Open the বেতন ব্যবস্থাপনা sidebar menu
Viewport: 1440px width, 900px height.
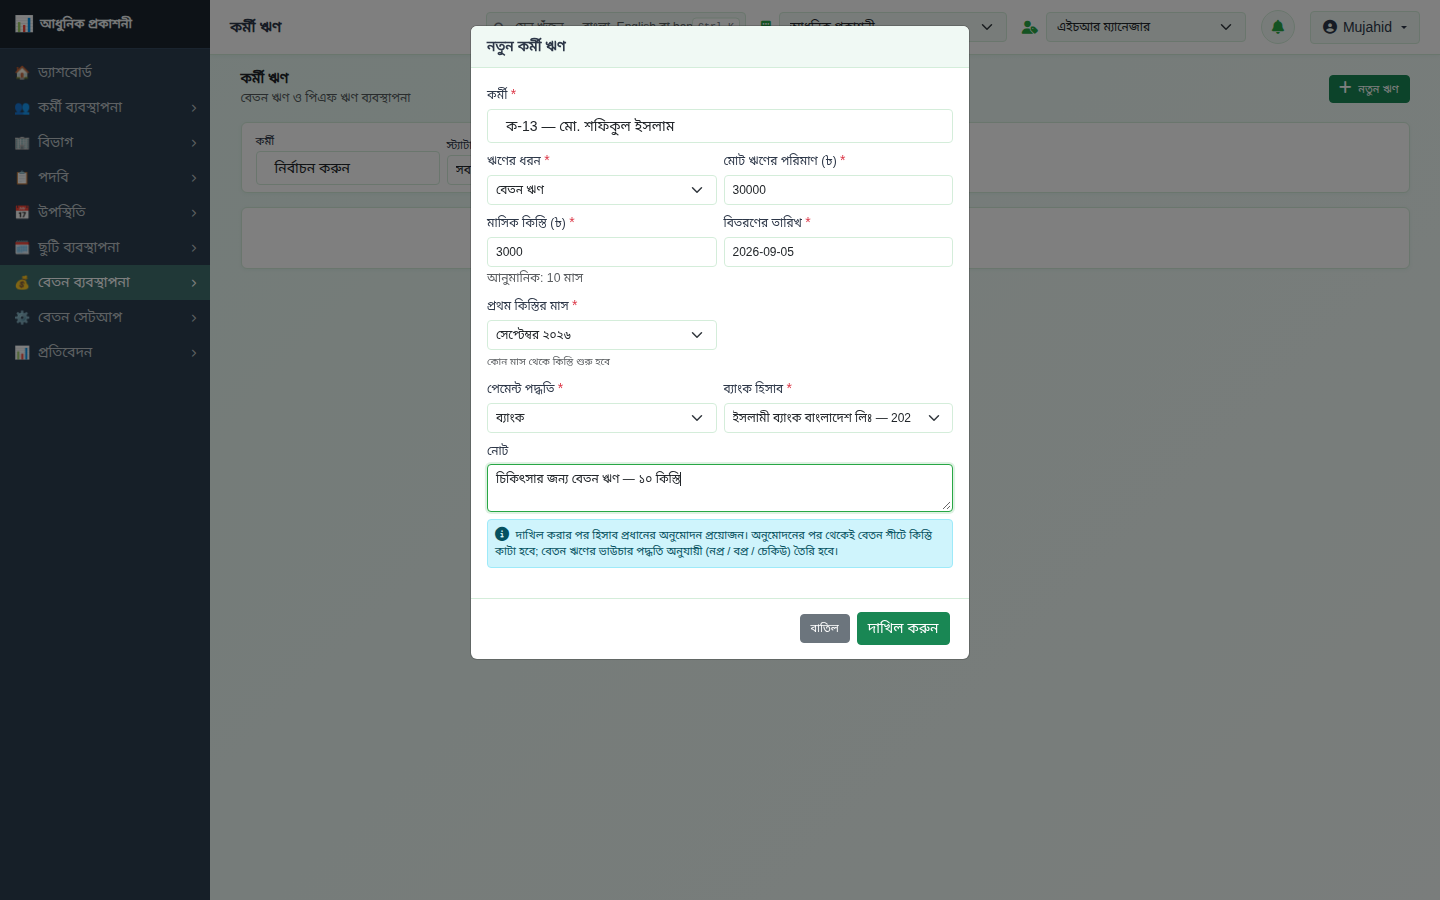(x=105, y=282)
